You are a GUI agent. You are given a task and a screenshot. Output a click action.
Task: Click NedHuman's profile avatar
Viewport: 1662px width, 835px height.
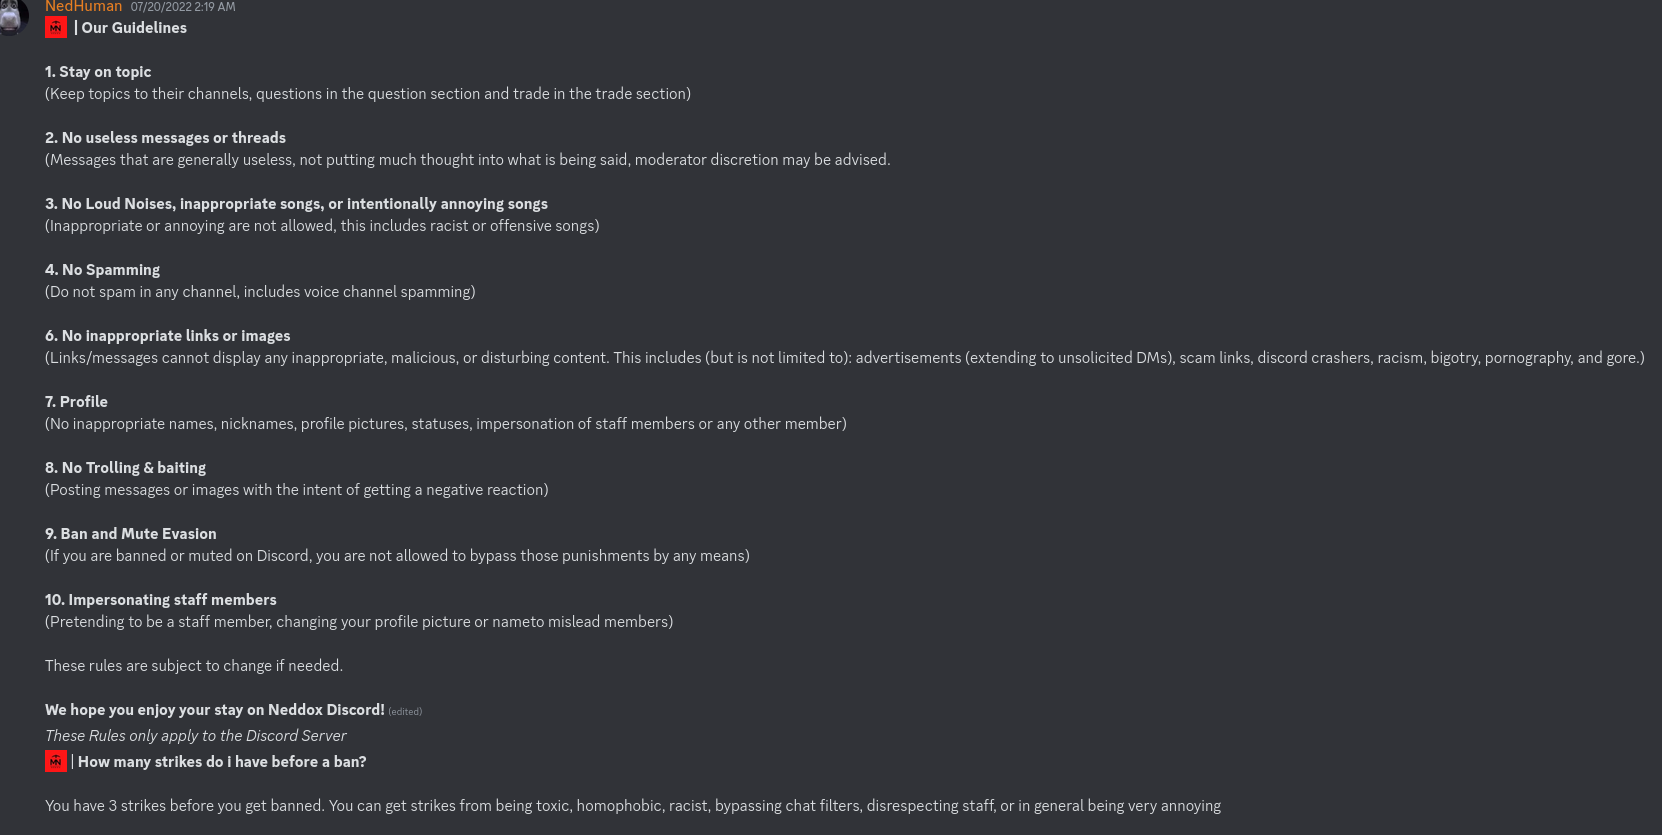(12, 15)
